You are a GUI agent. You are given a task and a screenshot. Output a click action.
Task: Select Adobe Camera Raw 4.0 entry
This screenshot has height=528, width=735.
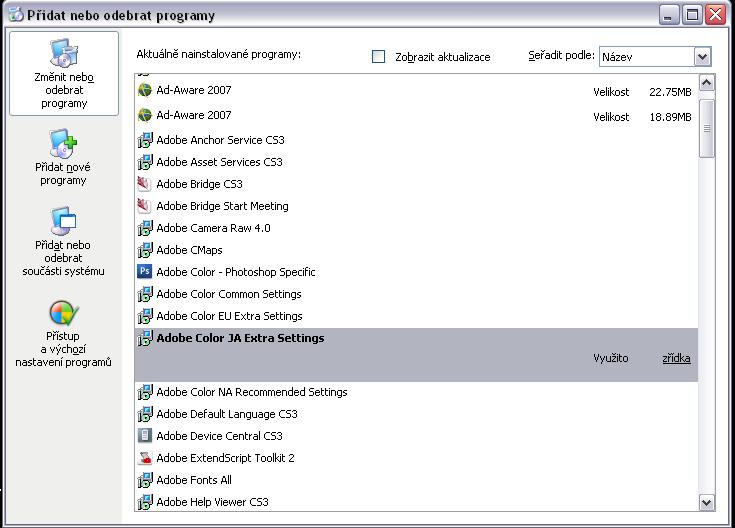213,228
